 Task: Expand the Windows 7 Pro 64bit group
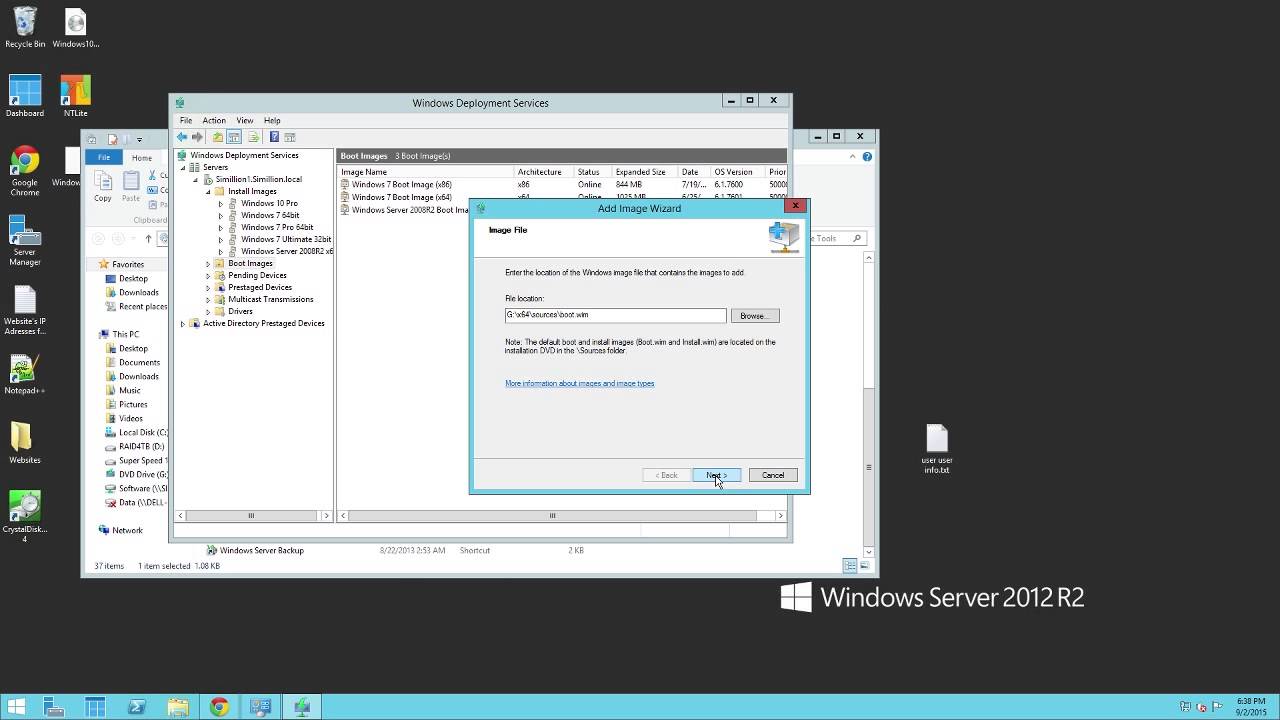(221, 227)
